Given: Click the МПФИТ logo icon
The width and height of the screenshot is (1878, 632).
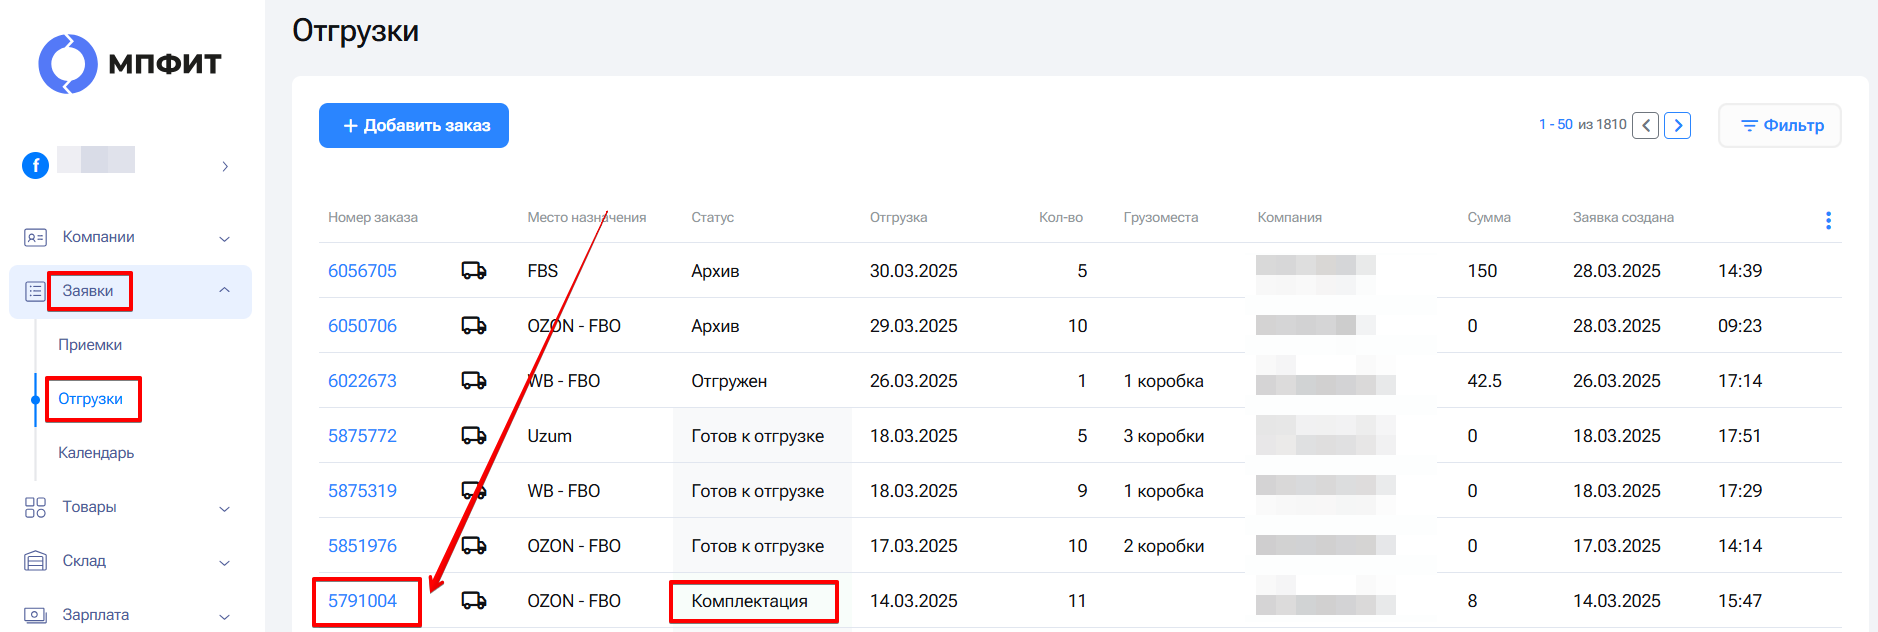Looking at the screenshot, I should (x=68, y=64).
